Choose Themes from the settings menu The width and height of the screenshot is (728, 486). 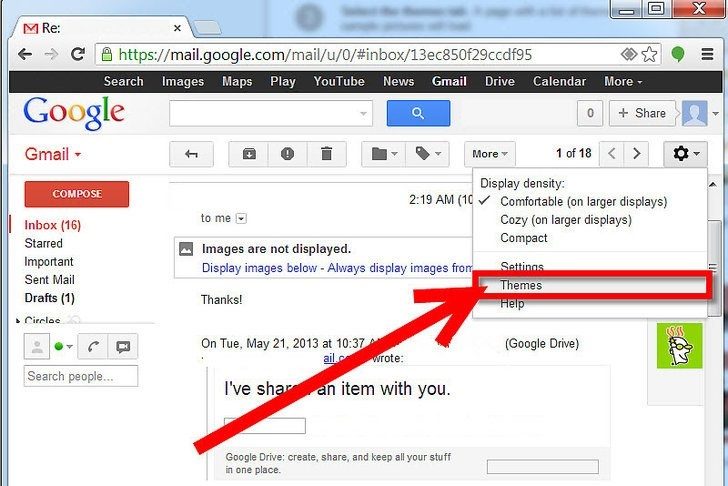click(x=521, y=286)
